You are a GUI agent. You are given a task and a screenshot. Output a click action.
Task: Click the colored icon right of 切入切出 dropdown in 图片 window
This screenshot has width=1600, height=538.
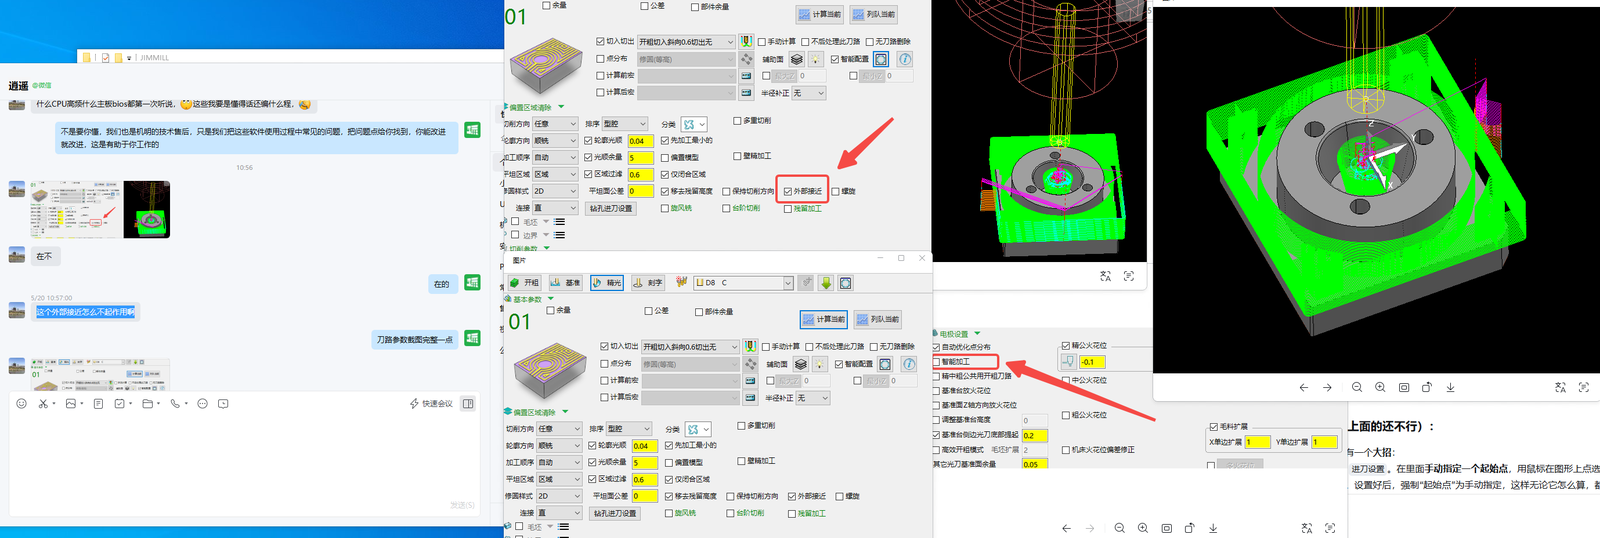pos(750,346)
